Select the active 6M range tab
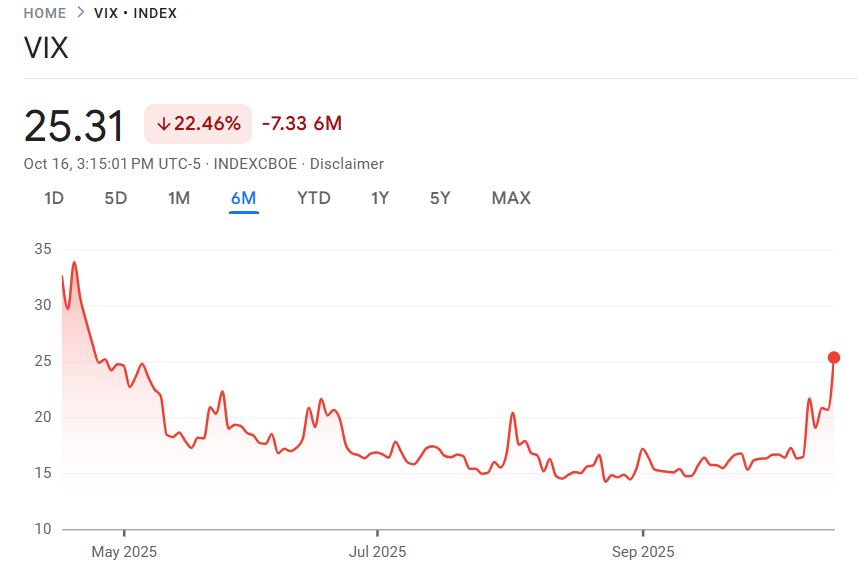The width and height of the screenshot is (858, 571). click(243, 198)
